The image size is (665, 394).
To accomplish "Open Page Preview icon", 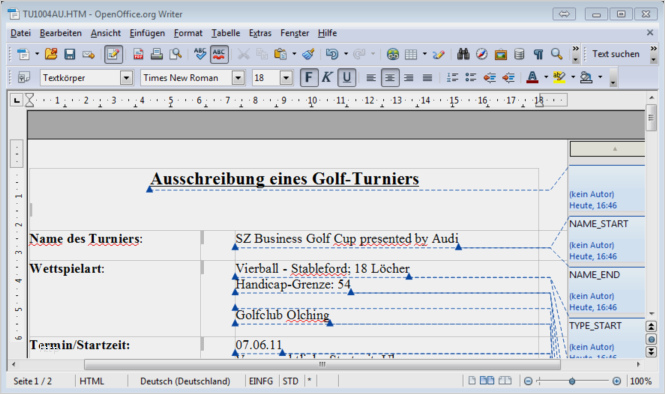I will 176,54.
